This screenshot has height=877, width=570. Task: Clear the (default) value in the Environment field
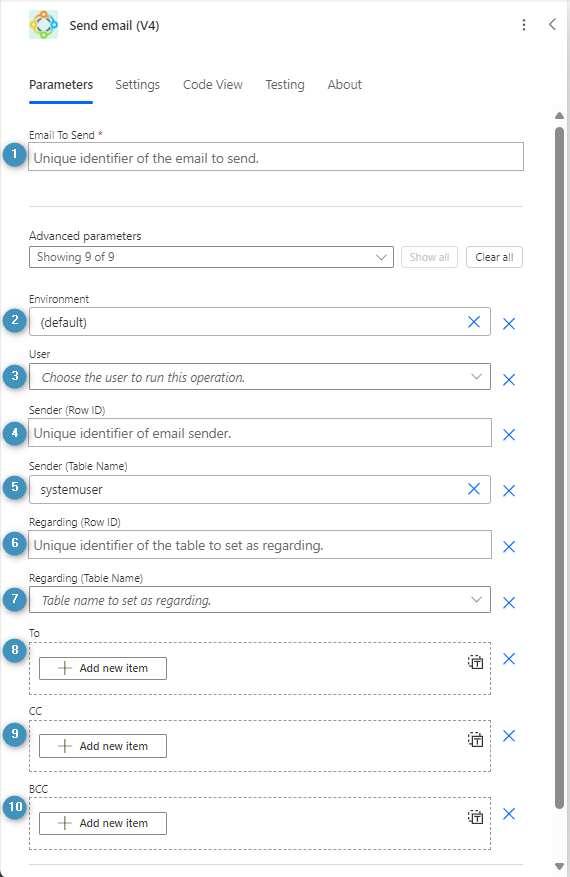click(474, 322)
